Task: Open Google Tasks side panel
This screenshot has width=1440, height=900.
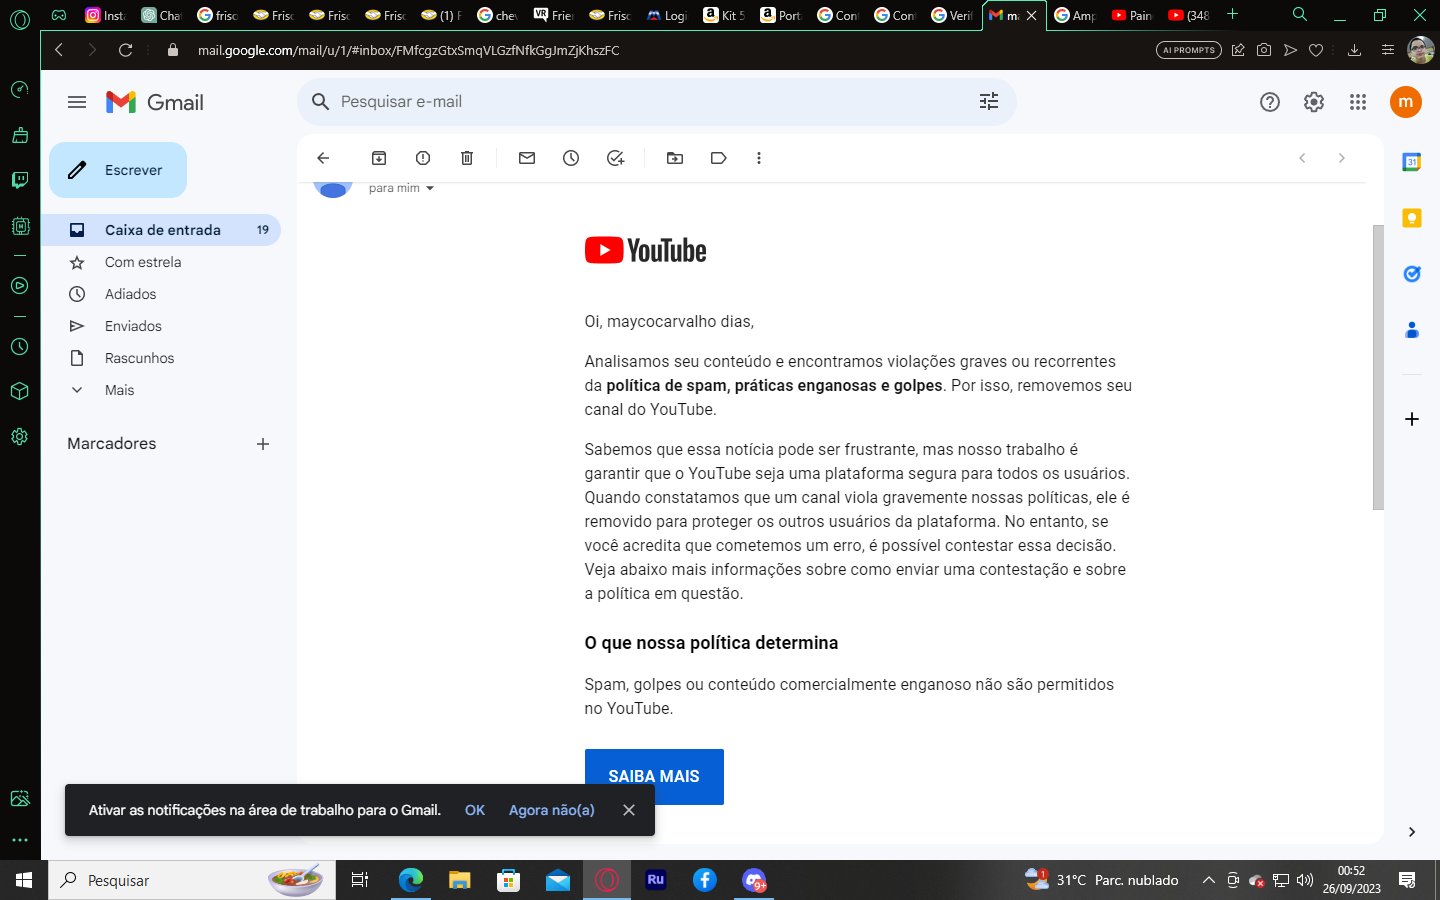Action: click(1412, 274)
